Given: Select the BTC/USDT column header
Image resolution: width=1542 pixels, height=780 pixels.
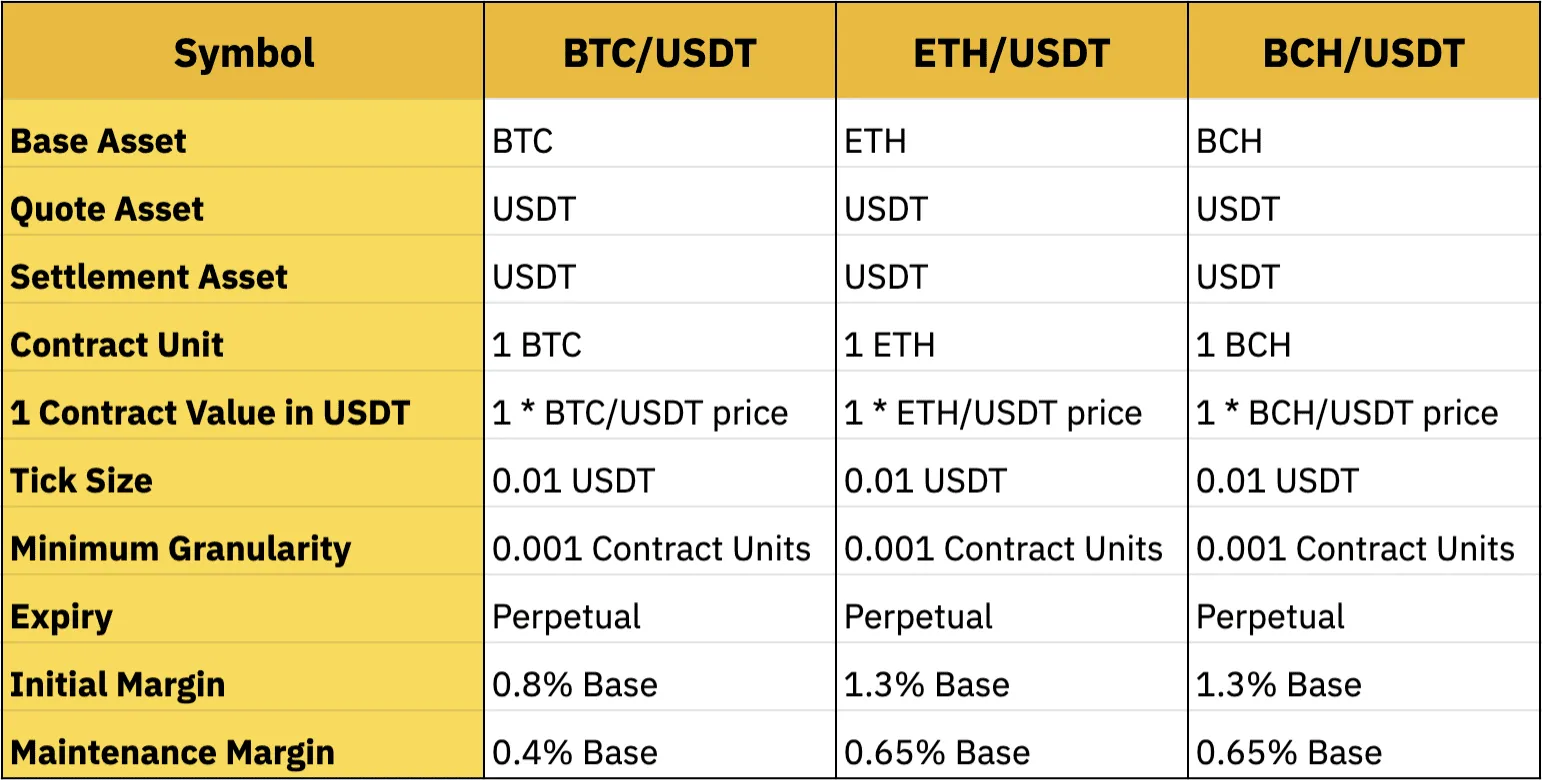Looking at the screenshot, I should click(x=660, y=53).
